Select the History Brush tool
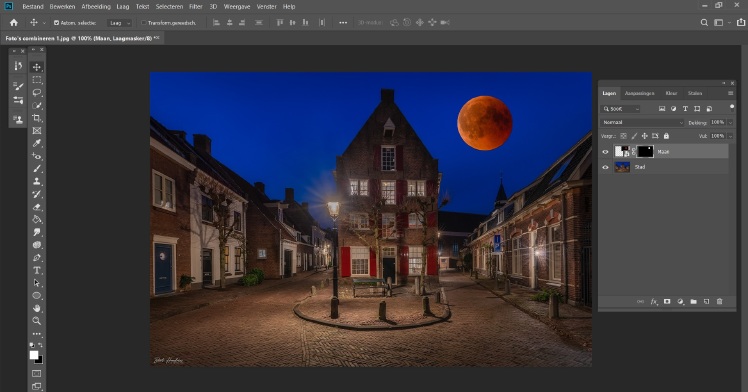The width and height of the screenshot is (748, 392). point(37,194)
